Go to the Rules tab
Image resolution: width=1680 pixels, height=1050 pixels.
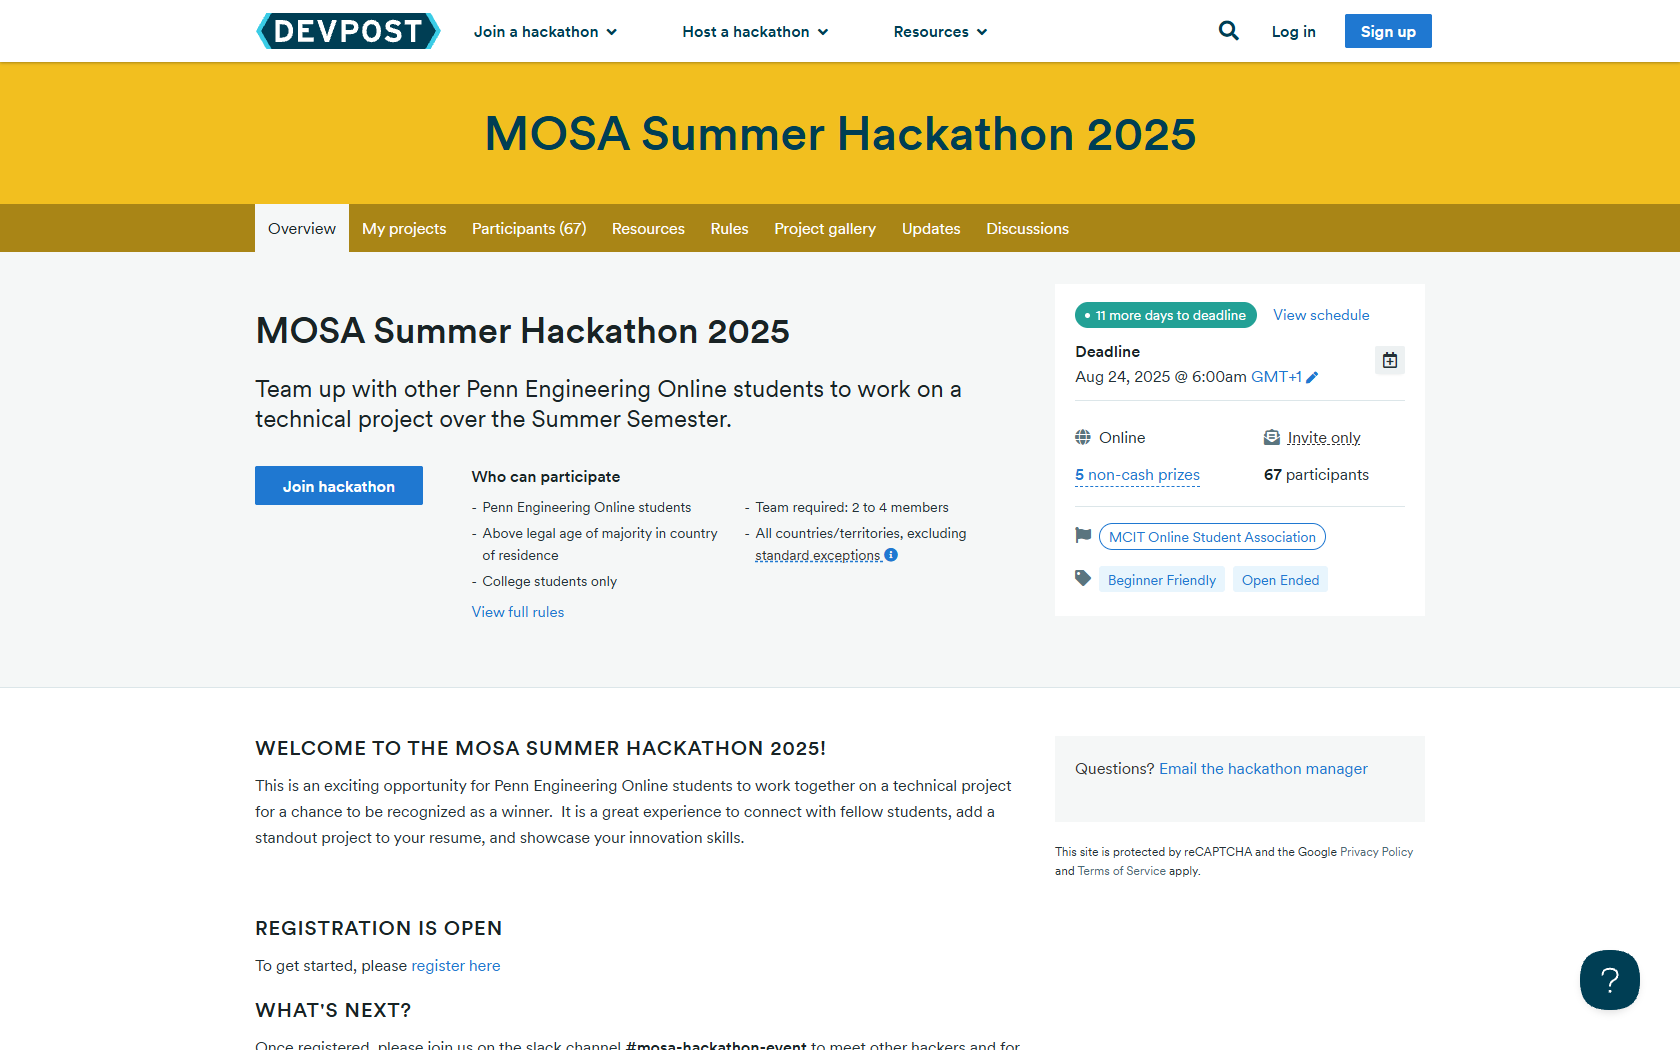coord(729,229)
